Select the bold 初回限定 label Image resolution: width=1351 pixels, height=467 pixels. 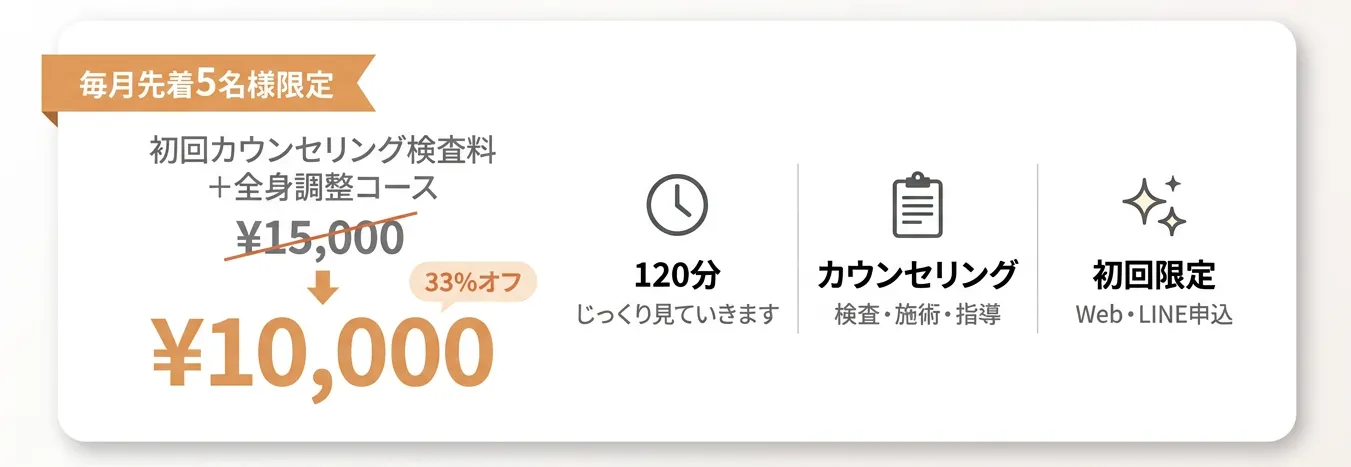1154,275
